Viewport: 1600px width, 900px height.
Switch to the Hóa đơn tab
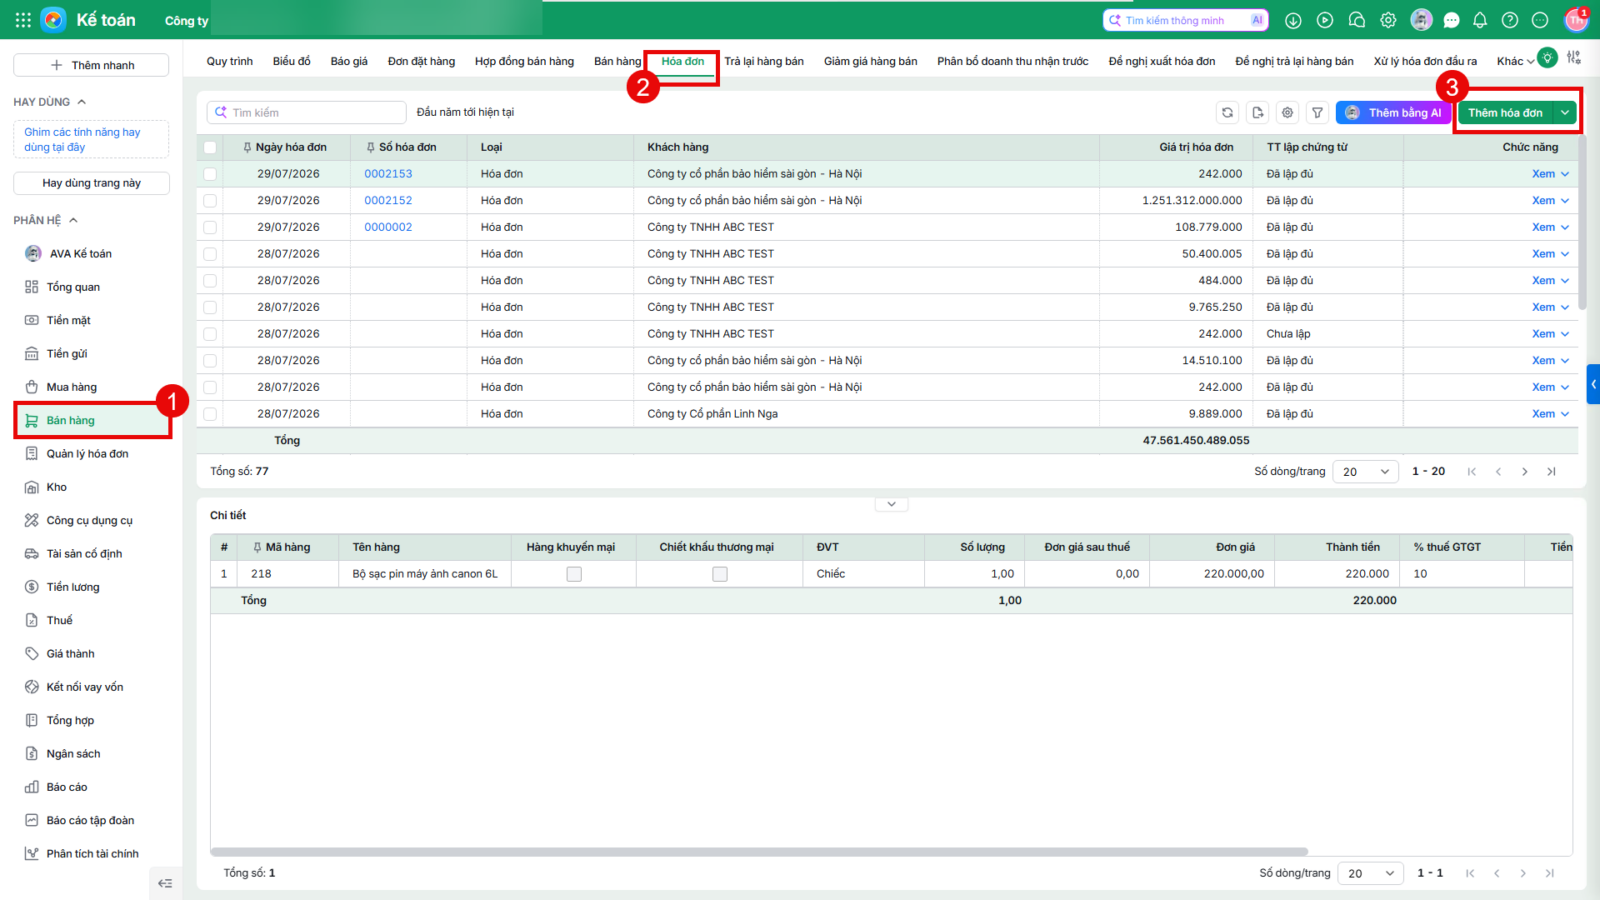point(683,61)
